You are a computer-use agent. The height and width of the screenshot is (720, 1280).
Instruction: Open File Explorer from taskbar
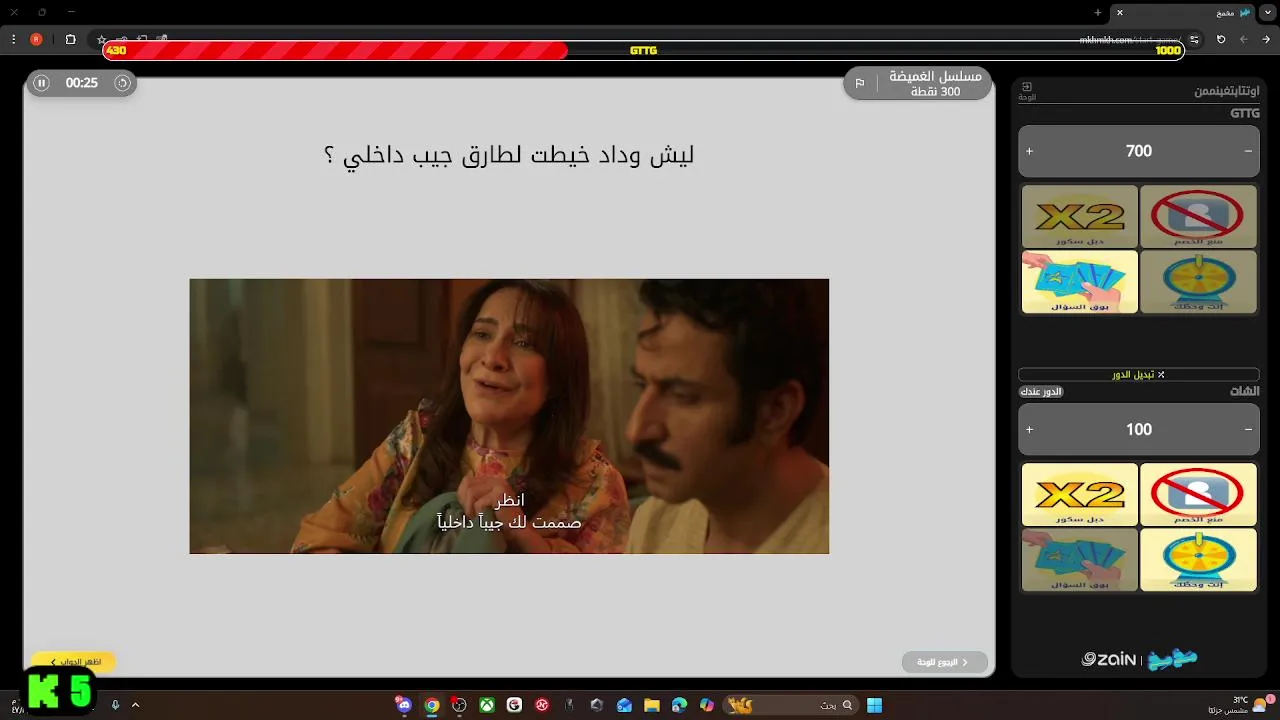click(x=652, y=705)
